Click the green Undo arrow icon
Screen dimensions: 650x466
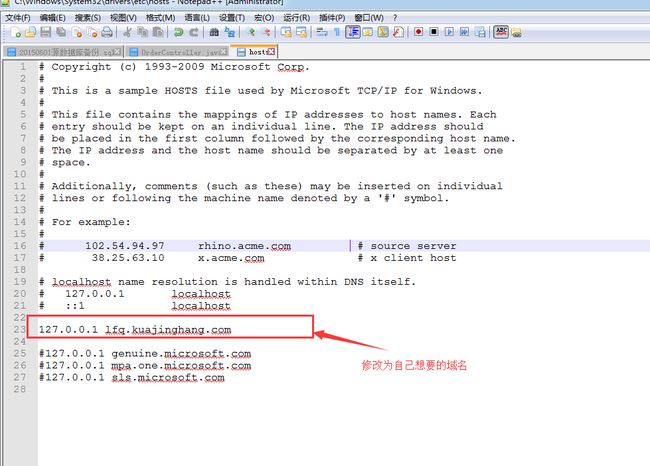point(178,32)
